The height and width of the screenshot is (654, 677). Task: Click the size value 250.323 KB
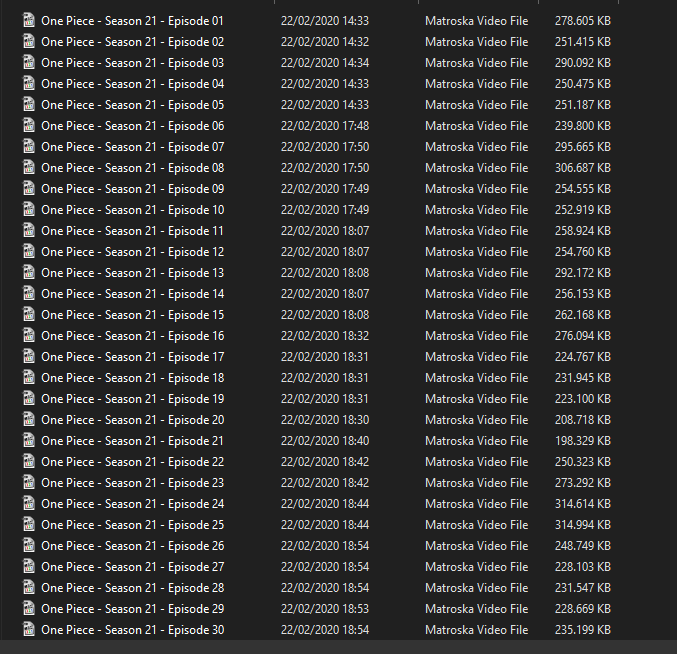[x=582, y=462]
